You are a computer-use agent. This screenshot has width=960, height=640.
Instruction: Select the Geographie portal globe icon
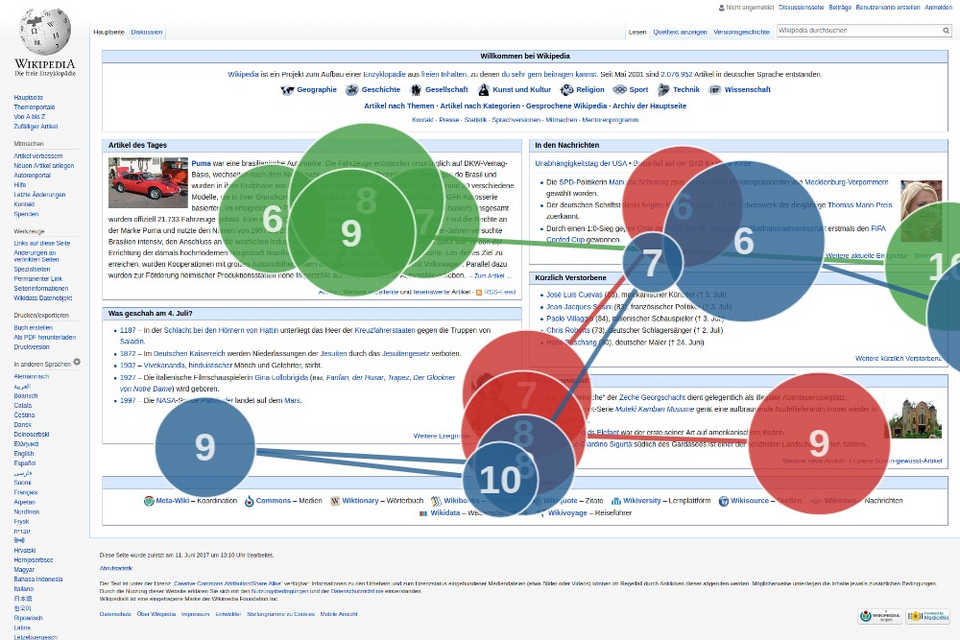click(x=289, y=89)
